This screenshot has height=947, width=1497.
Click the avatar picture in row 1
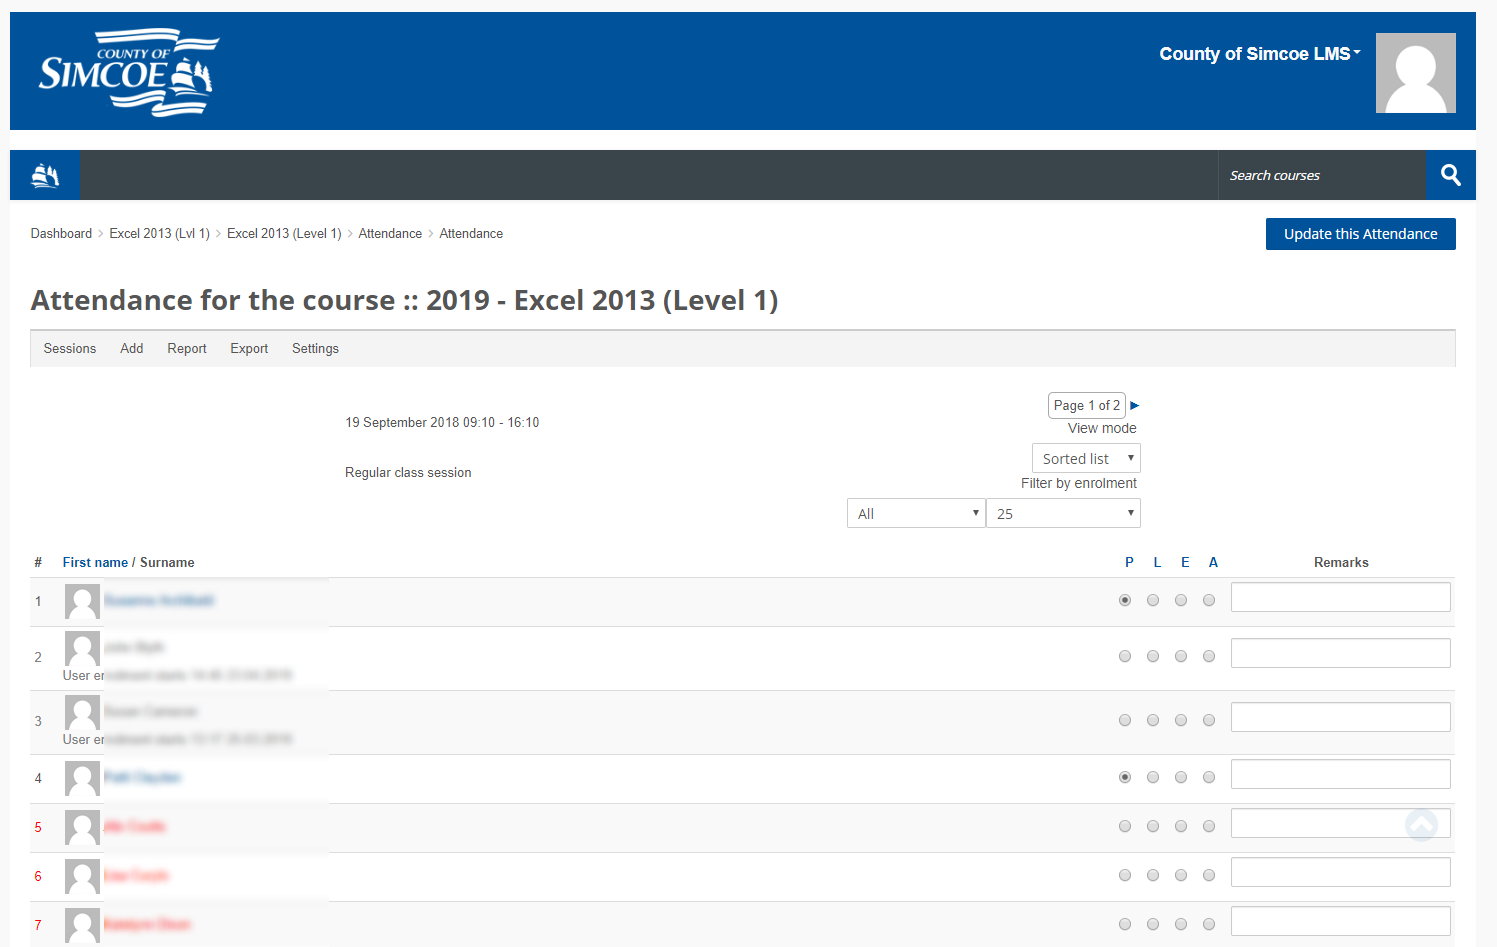tap(82, 601)
